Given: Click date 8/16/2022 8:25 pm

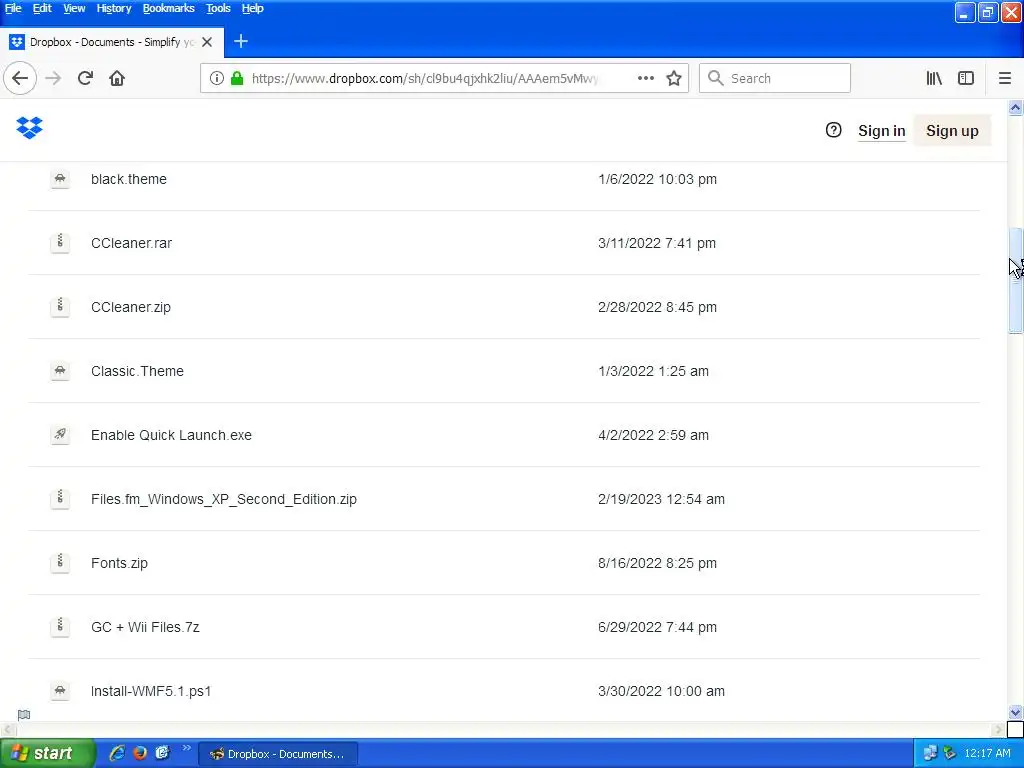Looking at the screenshot, I should click(x=657, y=563).
